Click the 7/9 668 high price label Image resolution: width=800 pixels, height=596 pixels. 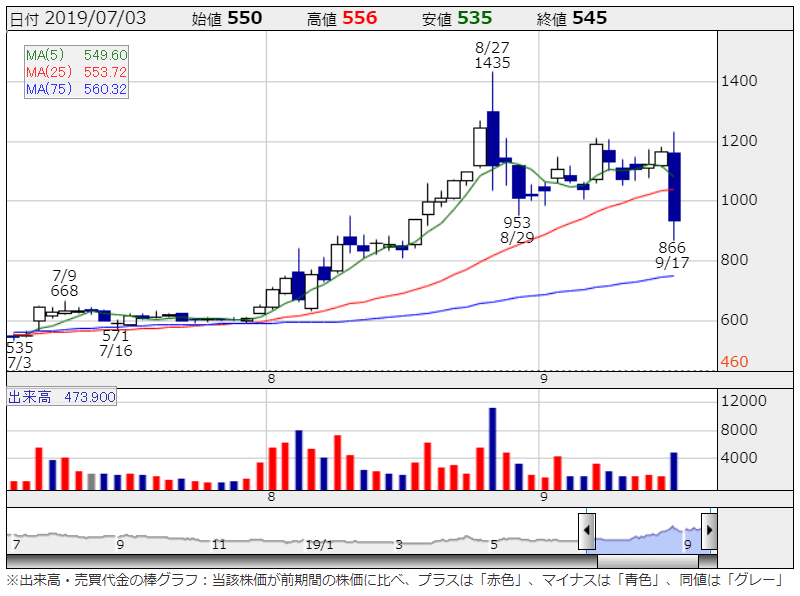(x=64, y=283)
